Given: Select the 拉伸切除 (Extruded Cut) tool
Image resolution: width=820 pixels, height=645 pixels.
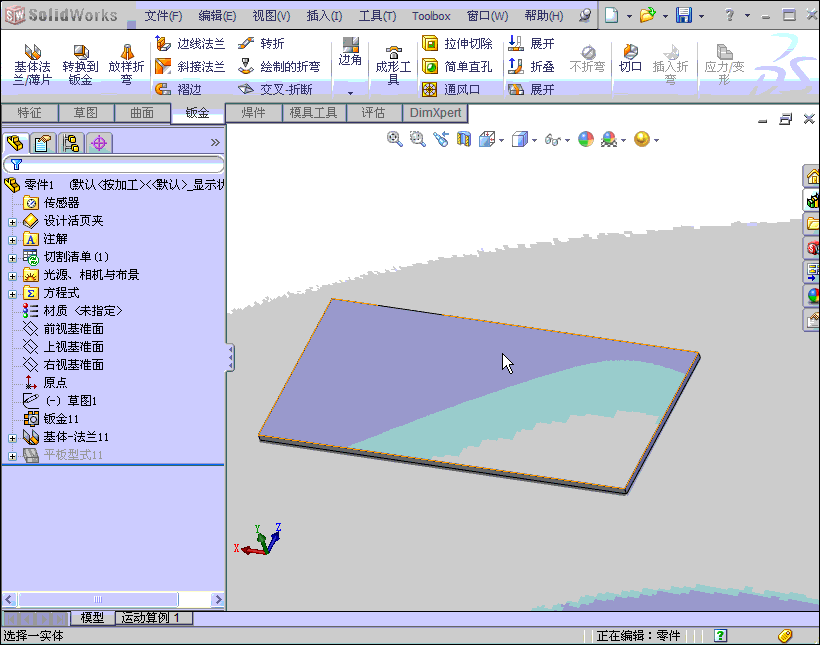Looking at the screenshot, I should 458,43.
